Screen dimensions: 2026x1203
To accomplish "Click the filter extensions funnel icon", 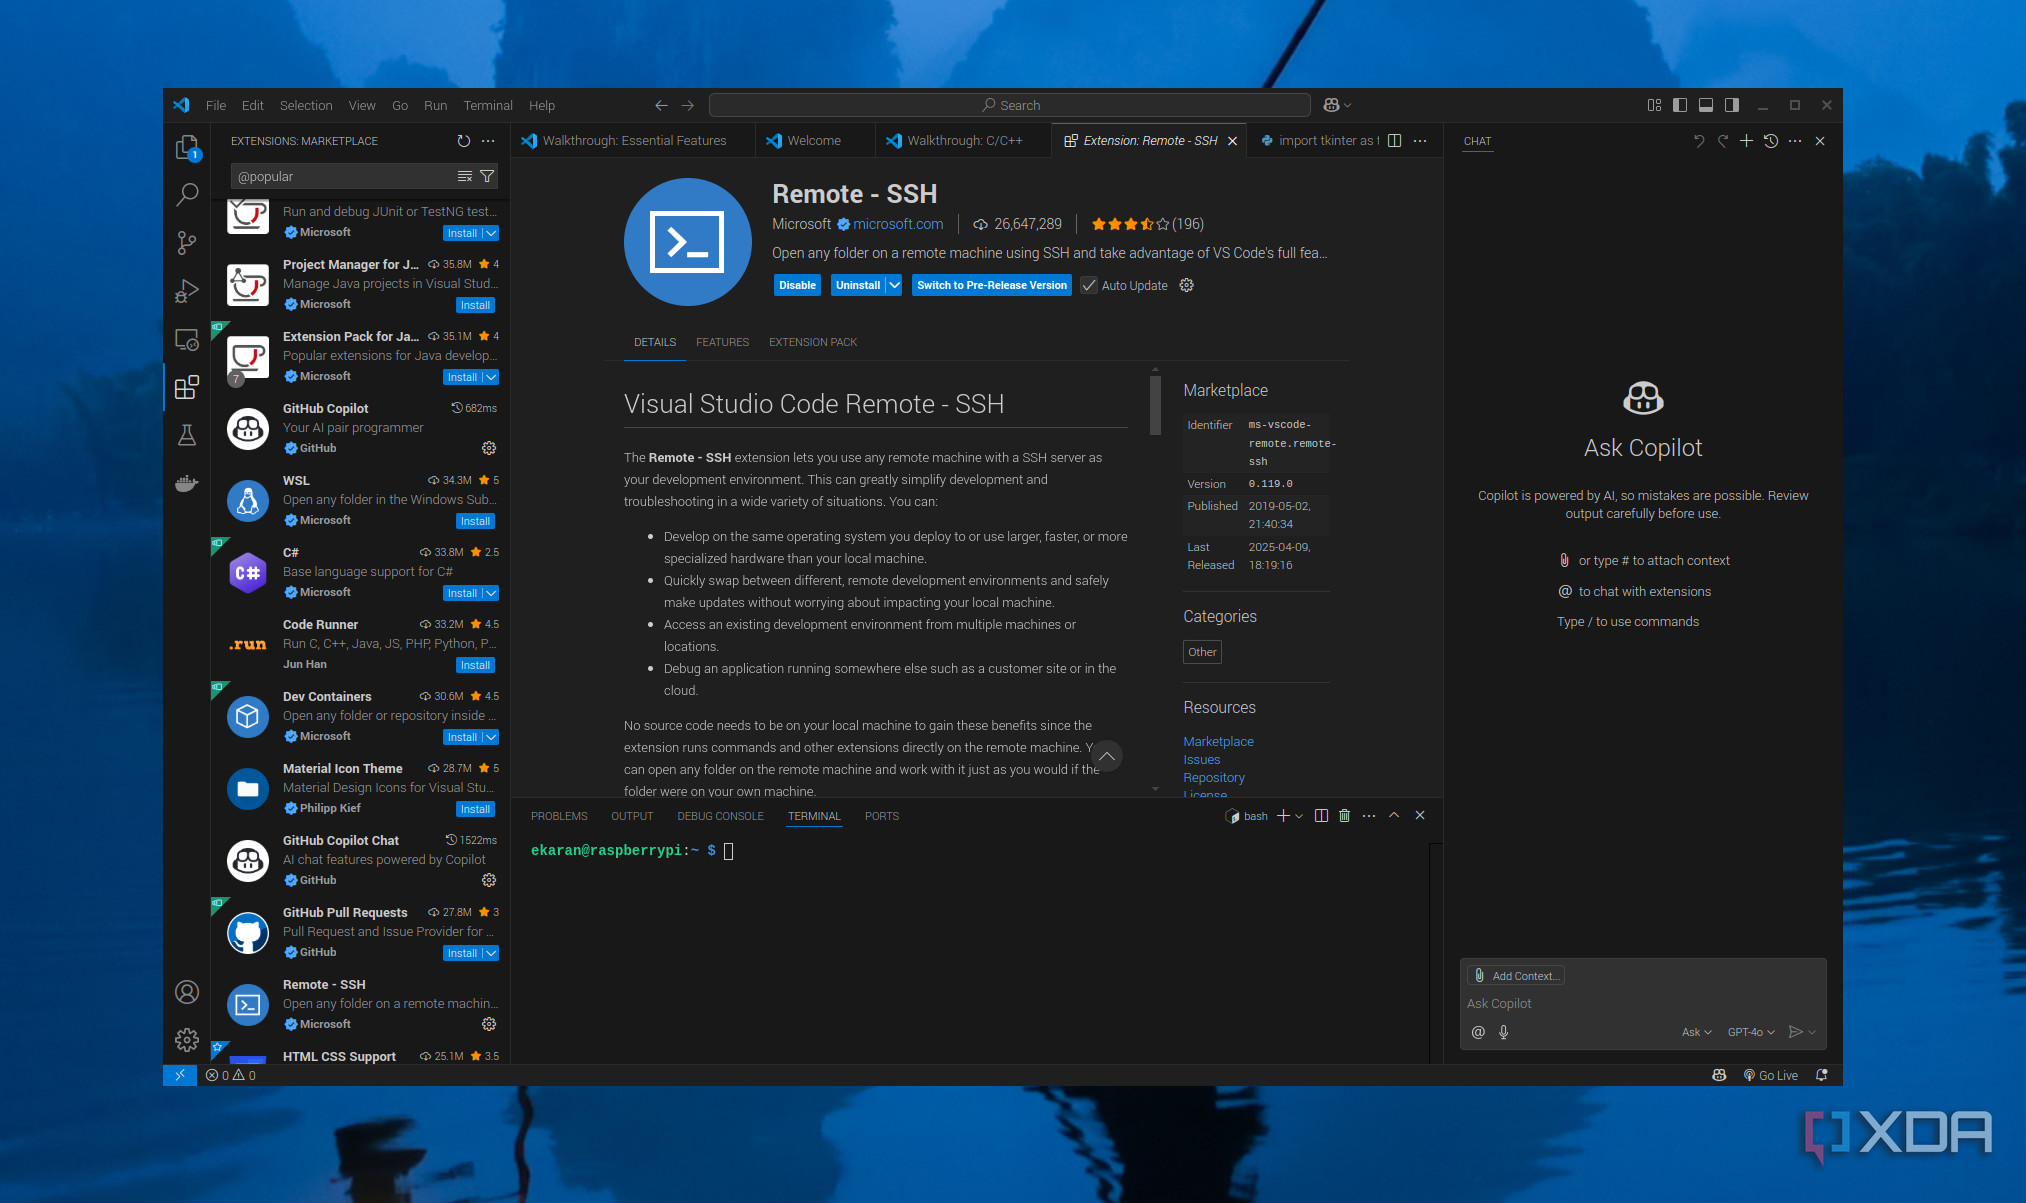I will point(487,176).
